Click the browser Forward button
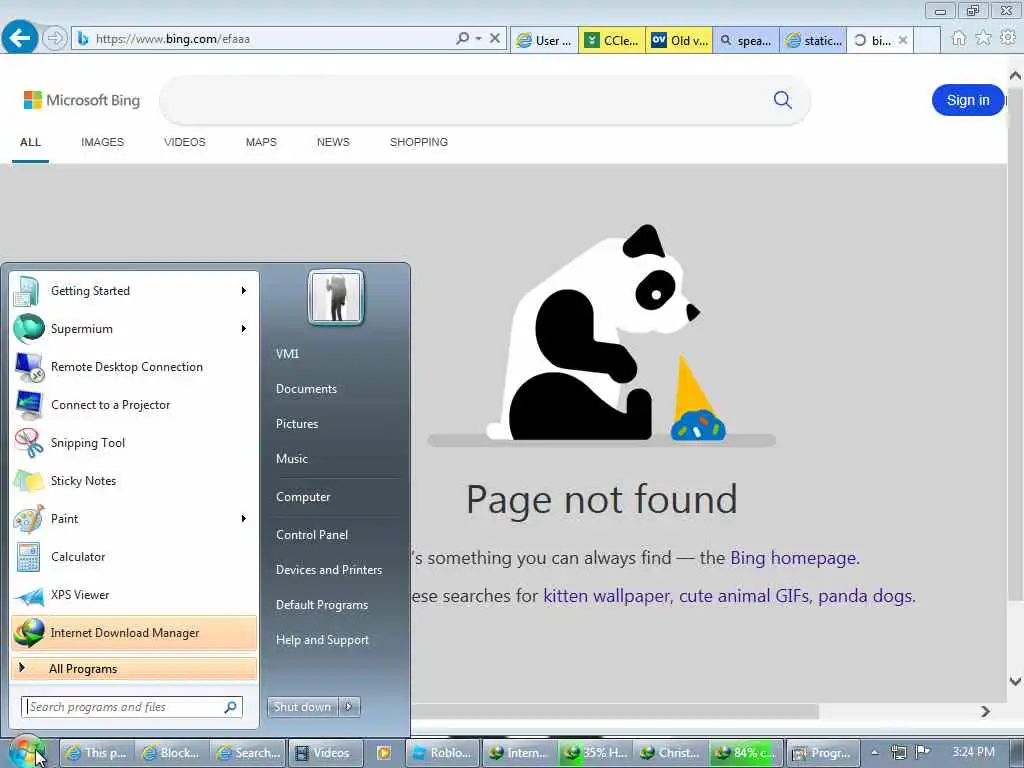The image size is (1024, 768). point(54,39)
